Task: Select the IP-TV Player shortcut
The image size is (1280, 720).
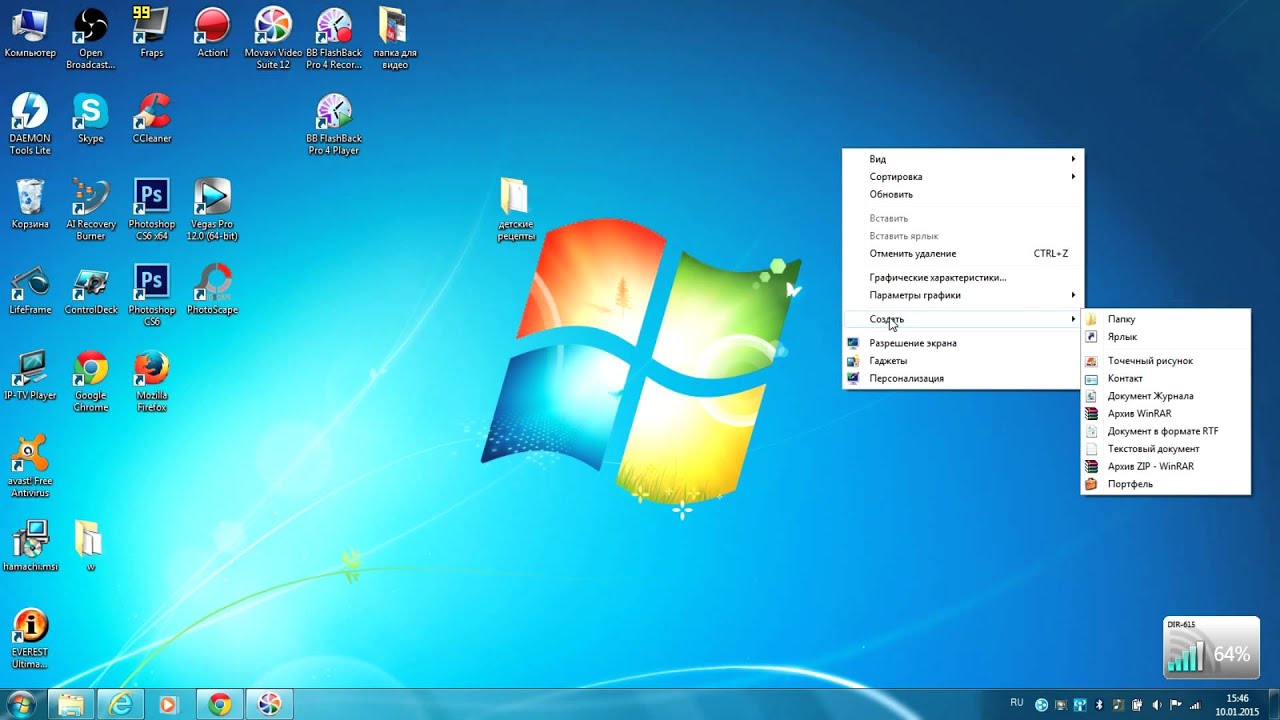Action: (30, 376)
